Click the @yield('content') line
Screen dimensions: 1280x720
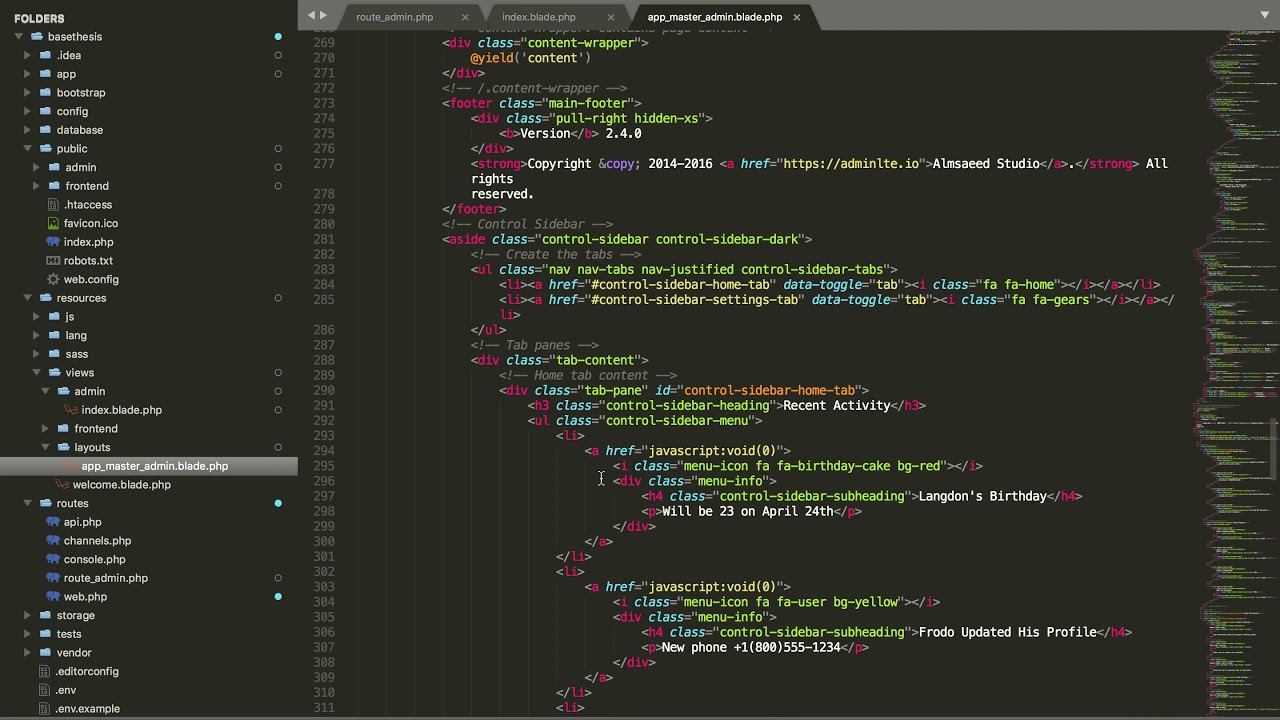coord(530,58)
